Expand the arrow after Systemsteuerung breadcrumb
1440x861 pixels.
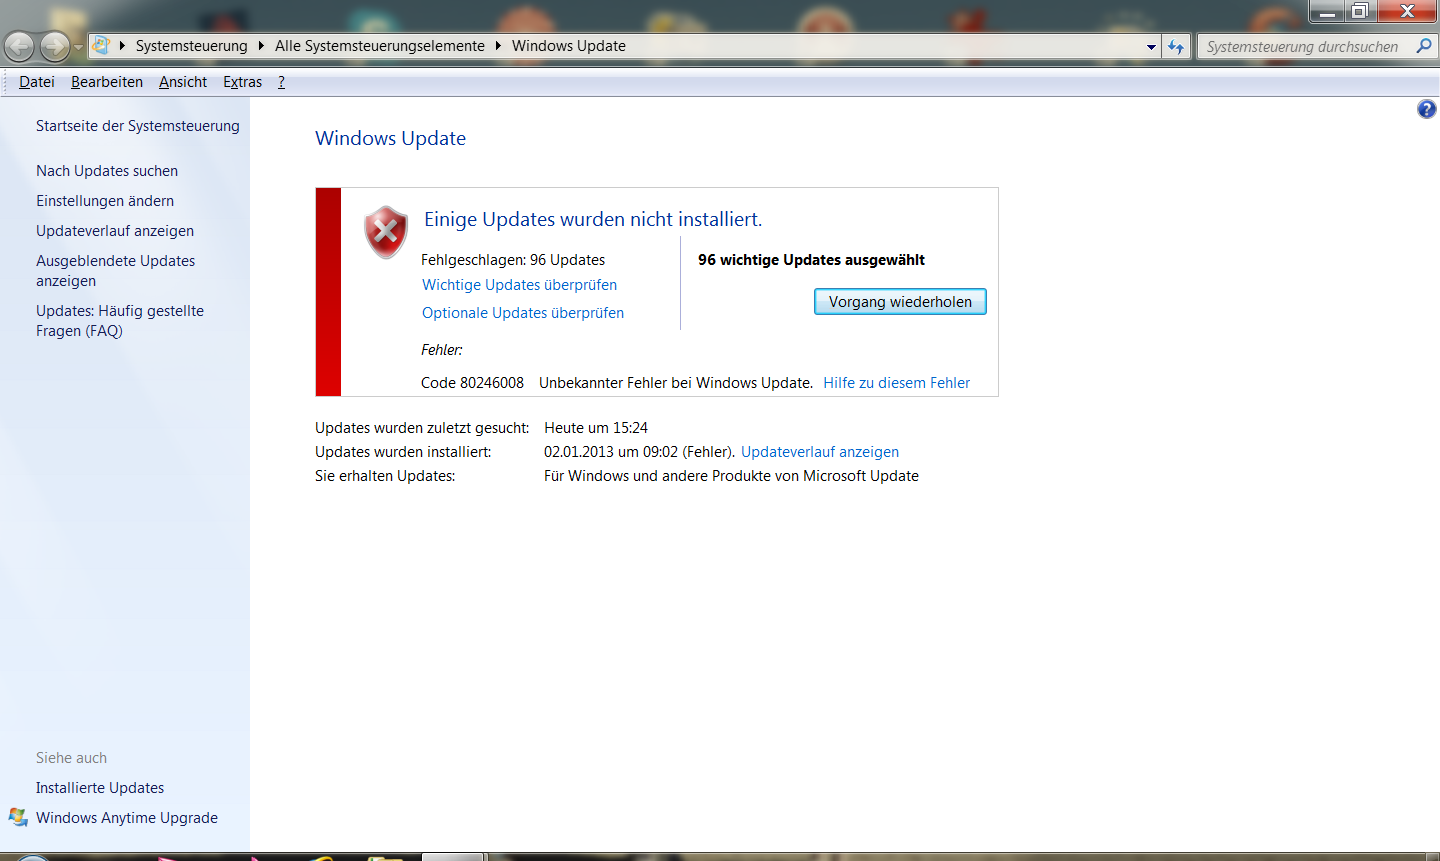(261, 46)
